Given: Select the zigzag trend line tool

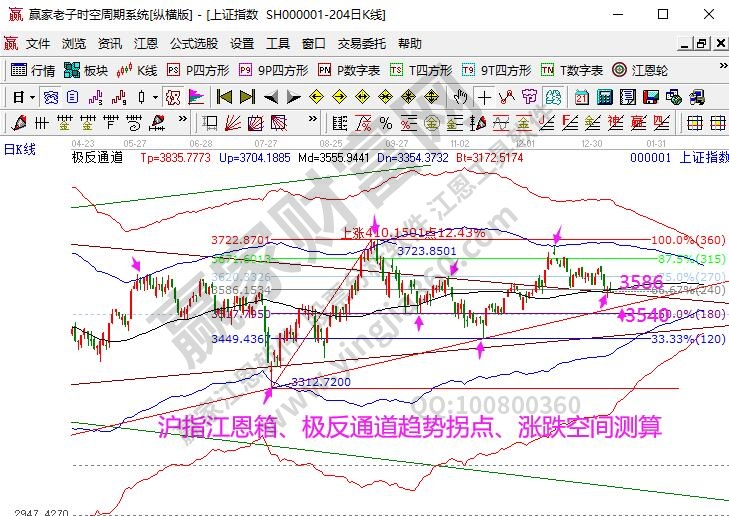Looking at the screenshot, I should pyautogui.click(x=507, y=98).
